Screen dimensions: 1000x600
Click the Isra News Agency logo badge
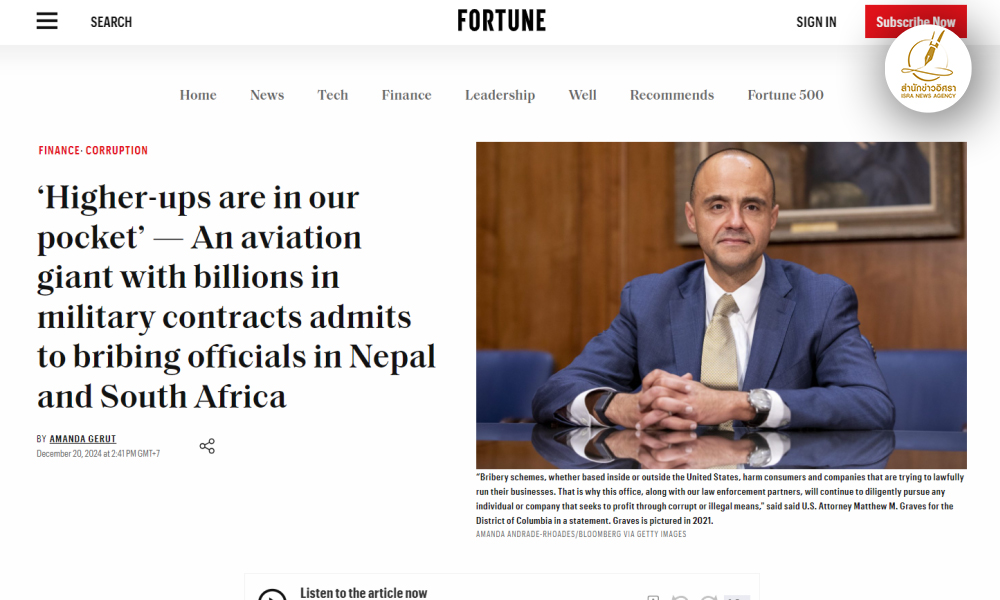click(x=927, y=68)
